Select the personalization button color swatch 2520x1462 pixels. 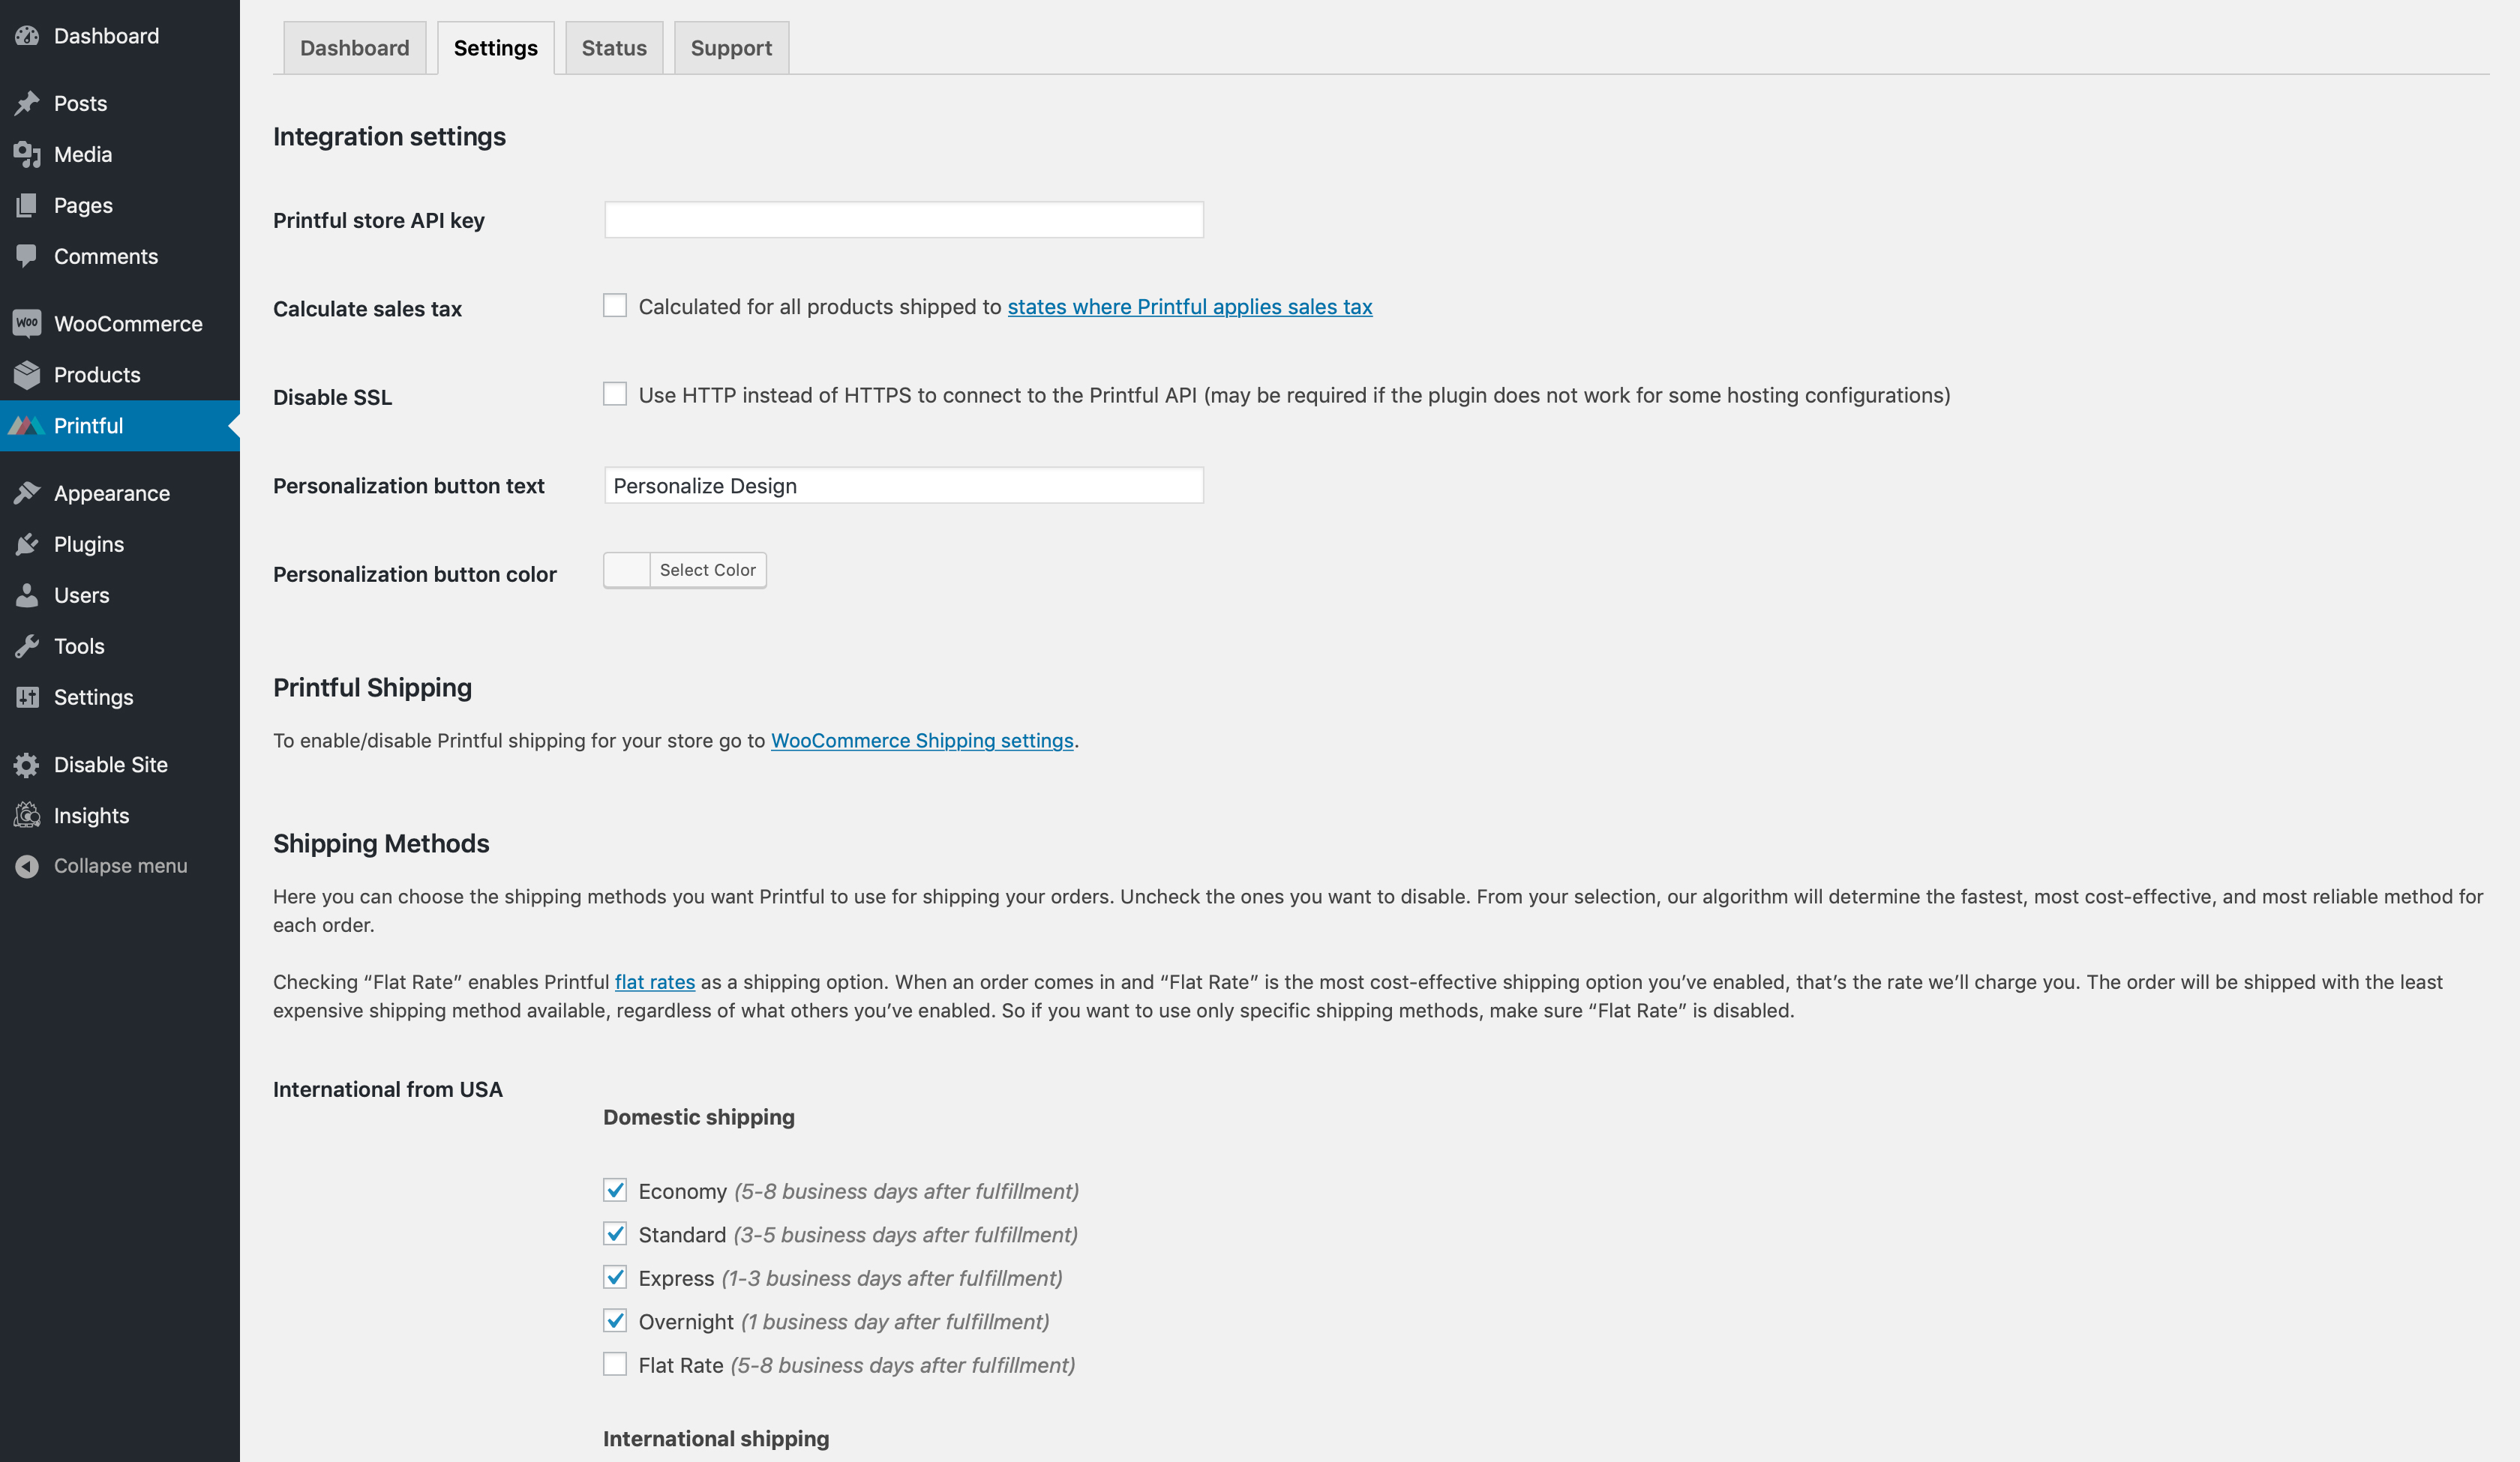point(625,569)
